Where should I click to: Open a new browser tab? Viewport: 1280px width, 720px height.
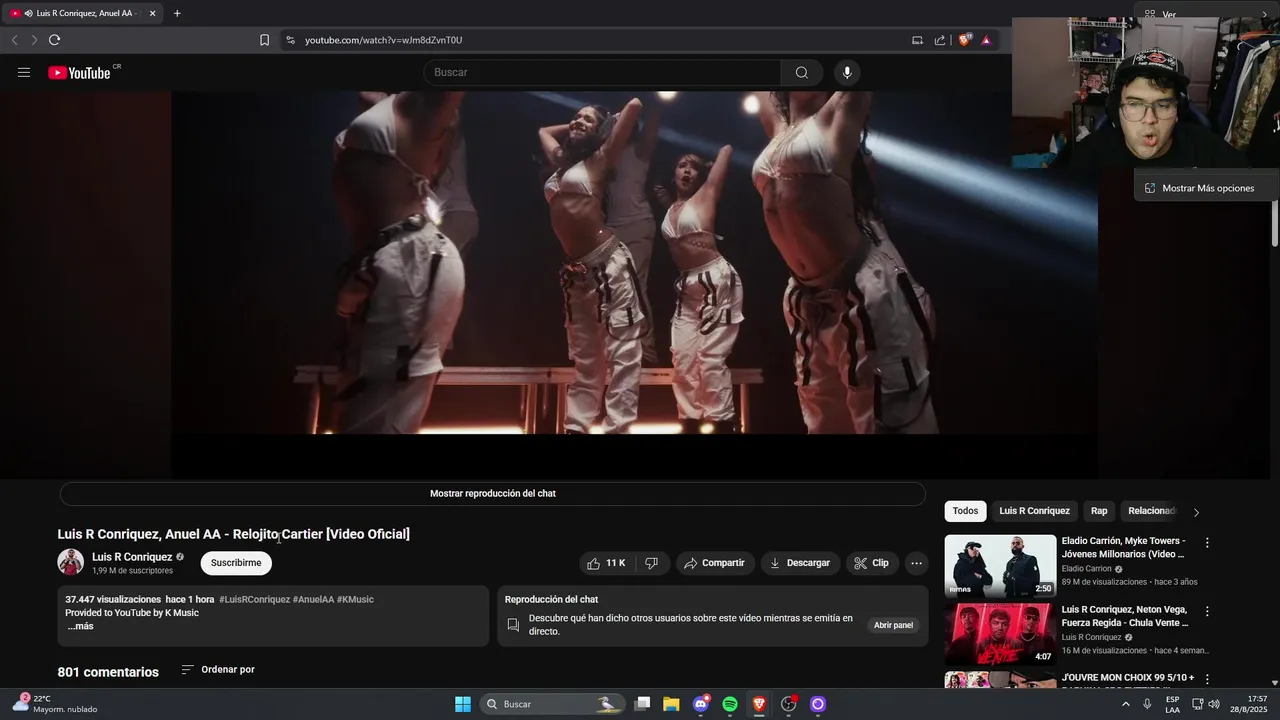pyautogui.click(x=177, y=13)
